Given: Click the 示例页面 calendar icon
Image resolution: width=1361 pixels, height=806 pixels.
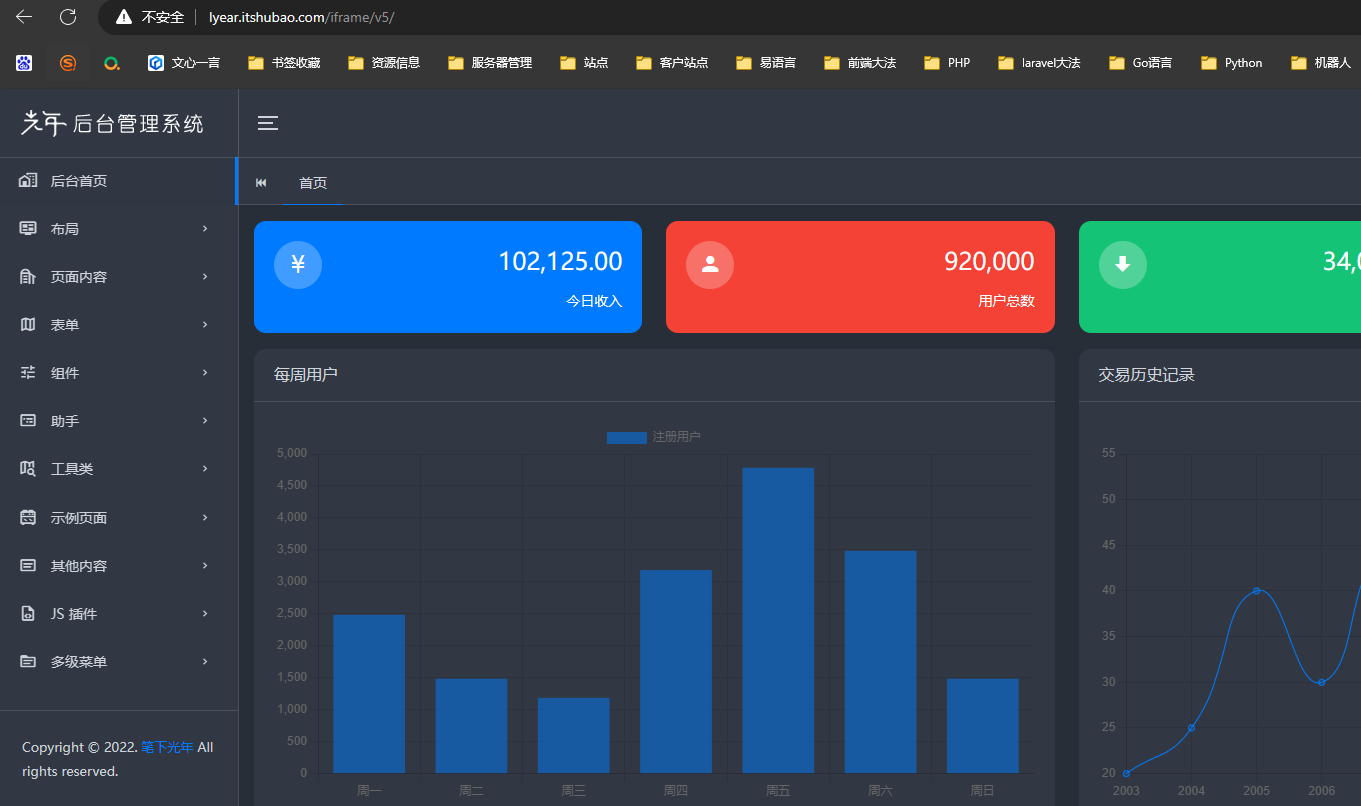Looking at the screenshot, I should click(28, 517).
